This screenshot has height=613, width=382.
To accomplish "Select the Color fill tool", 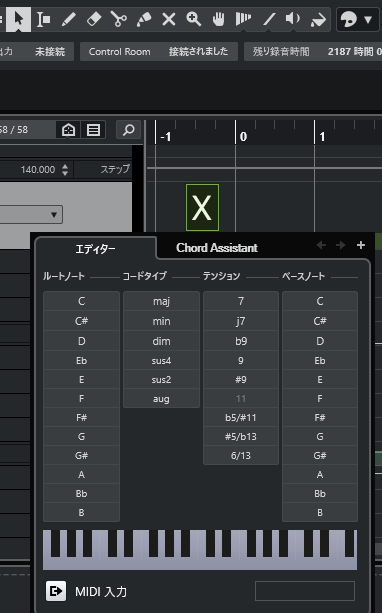I will (318, 19).
